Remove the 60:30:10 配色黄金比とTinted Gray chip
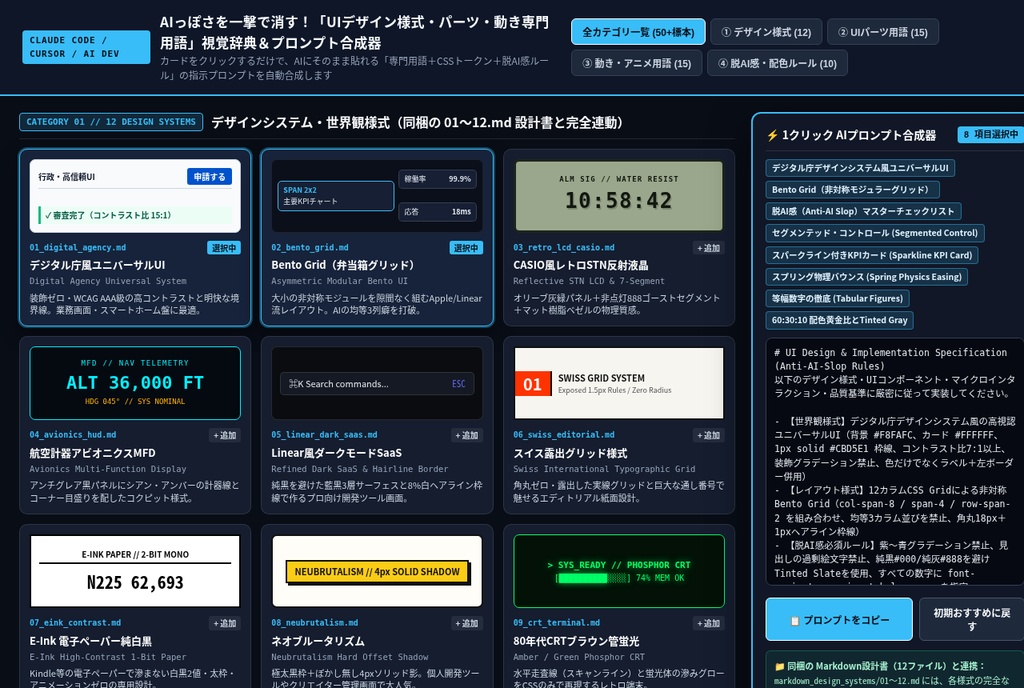Image resolution: width=1024 pixels, height=688 pixels. tap(839, 320)
